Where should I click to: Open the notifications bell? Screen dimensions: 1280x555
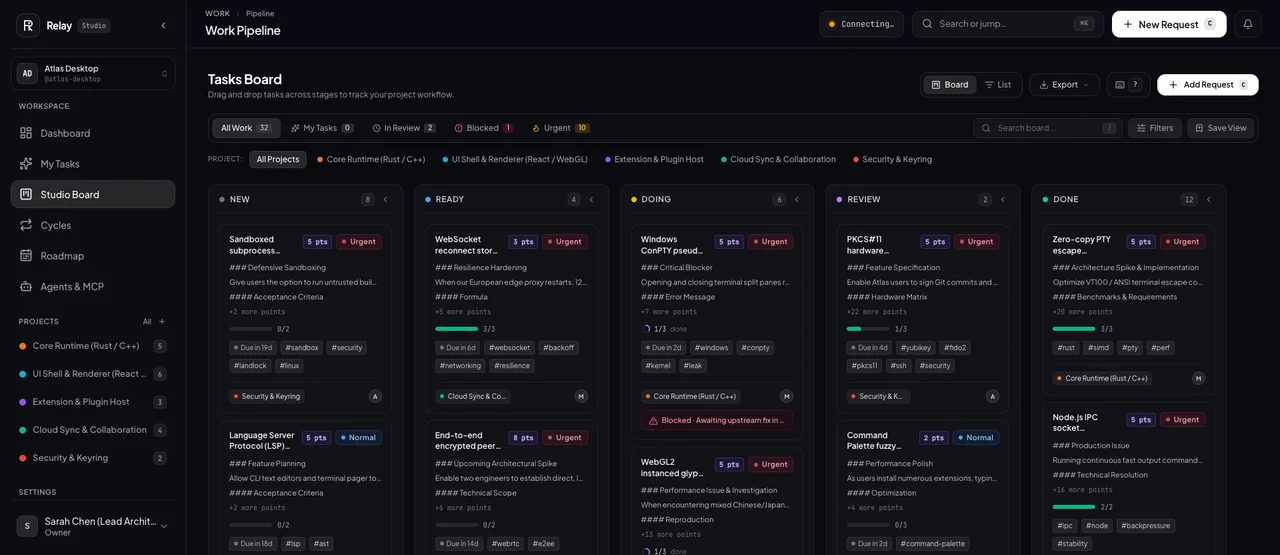click(1247, 24)
